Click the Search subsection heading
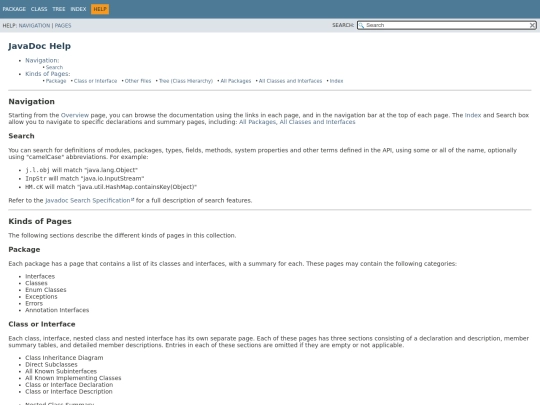 pyautogui.click(x=21, y=136)
